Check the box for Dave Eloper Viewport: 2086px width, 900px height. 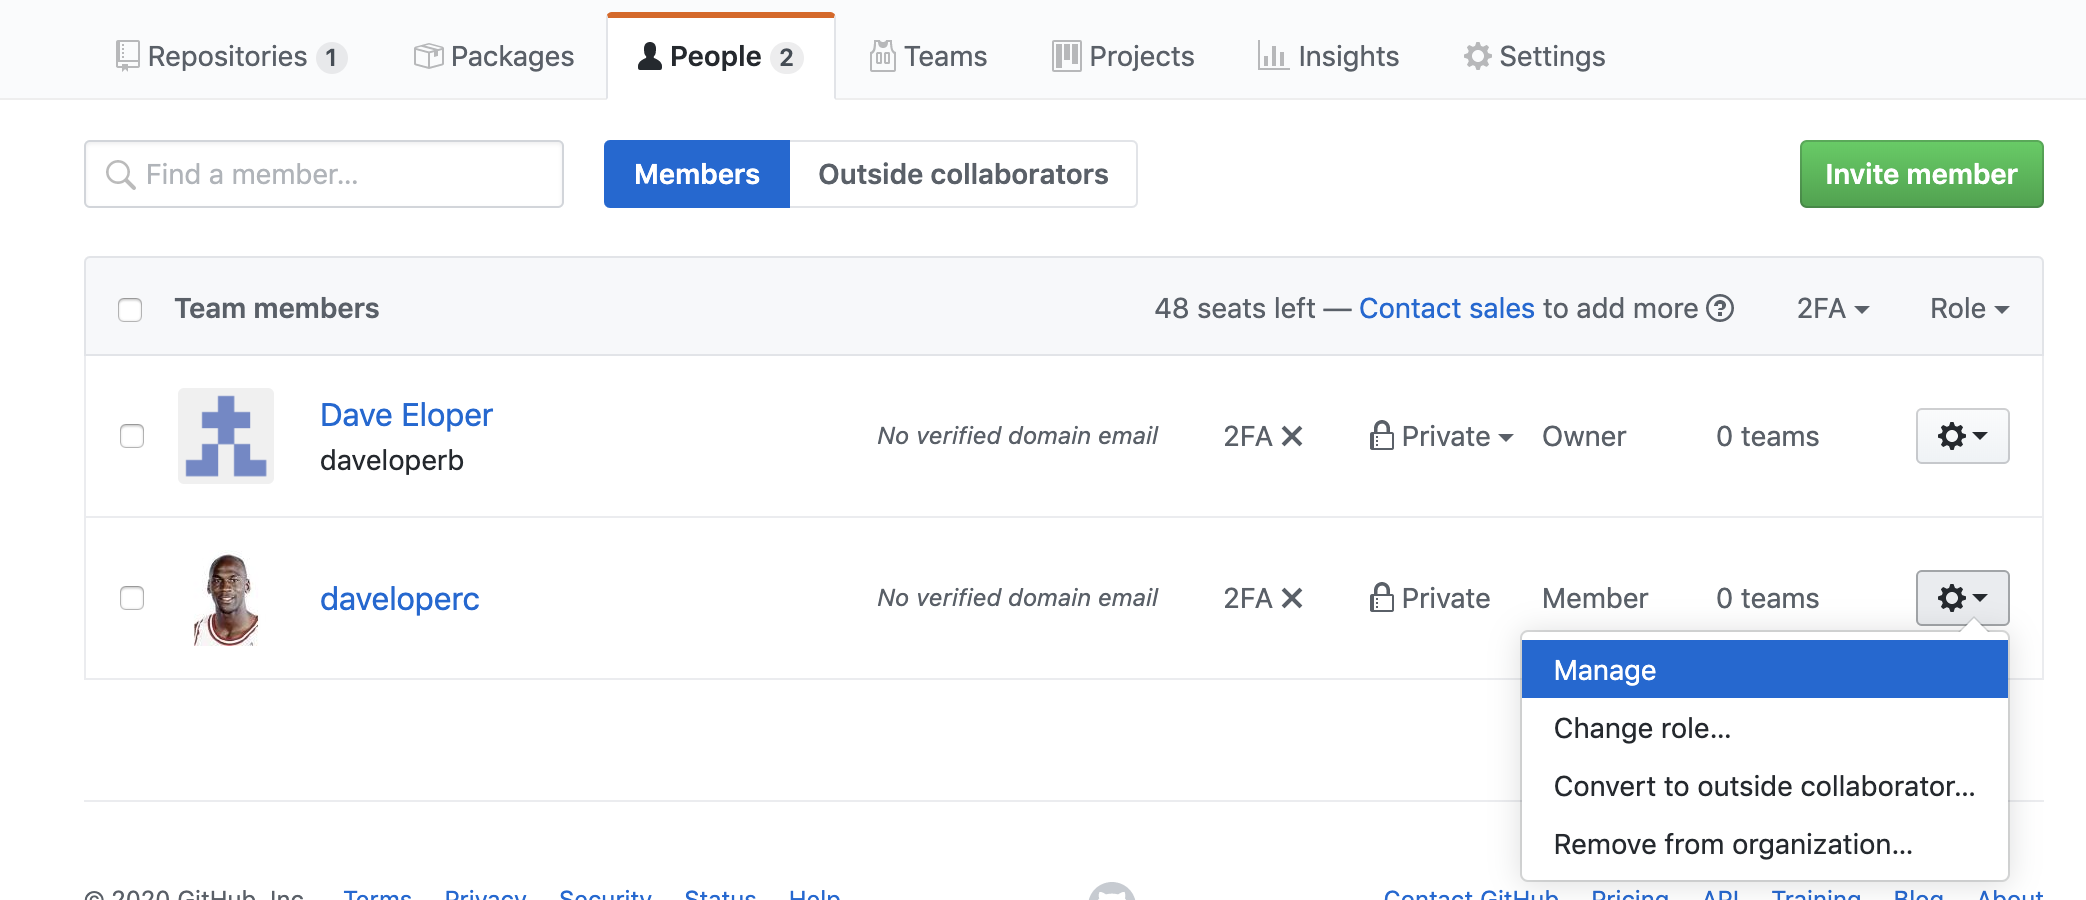(x=132, y=436)
